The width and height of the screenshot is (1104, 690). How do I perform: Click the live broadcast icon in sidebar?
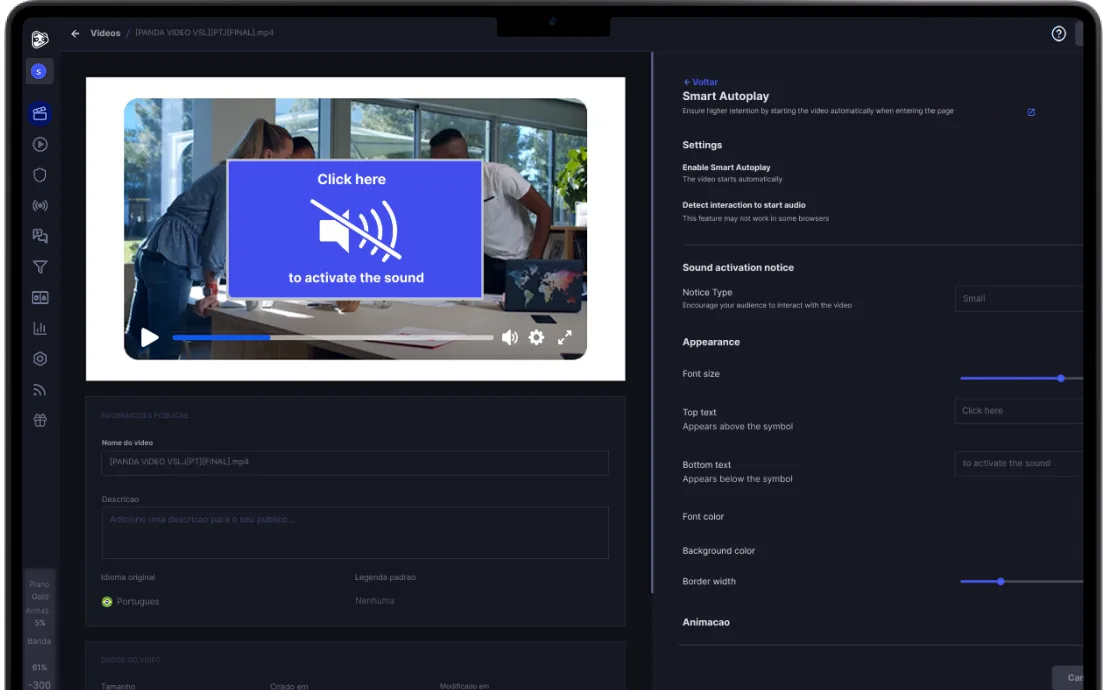39,205
